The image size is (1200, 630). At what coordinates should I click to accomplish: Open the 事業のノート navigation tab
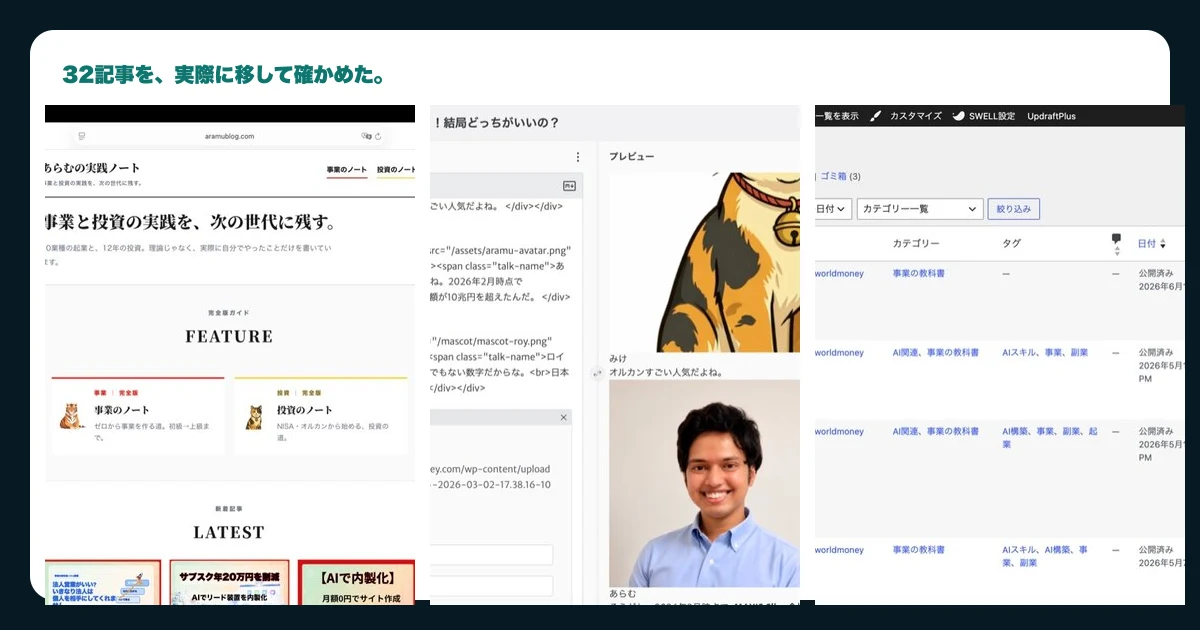click(x=345, y=170)
